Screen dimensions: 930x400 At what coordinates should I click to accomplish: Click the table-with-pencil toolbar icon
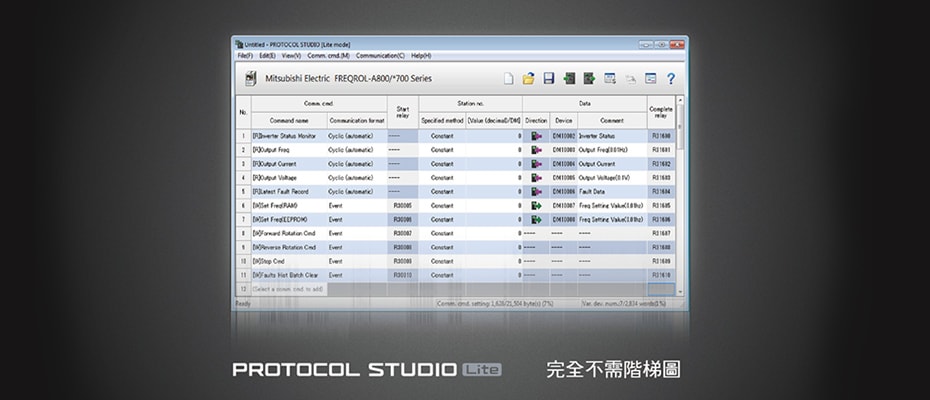pyautogui.click(x=610, y=78)
